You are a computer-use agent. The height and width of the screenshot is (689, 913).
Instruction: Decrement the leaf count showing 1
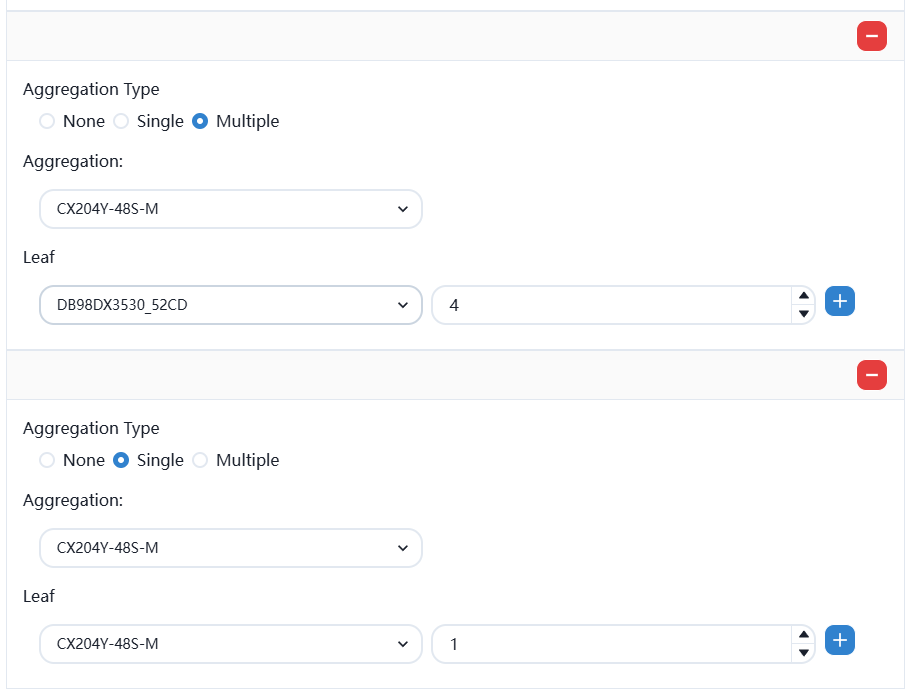802,653
